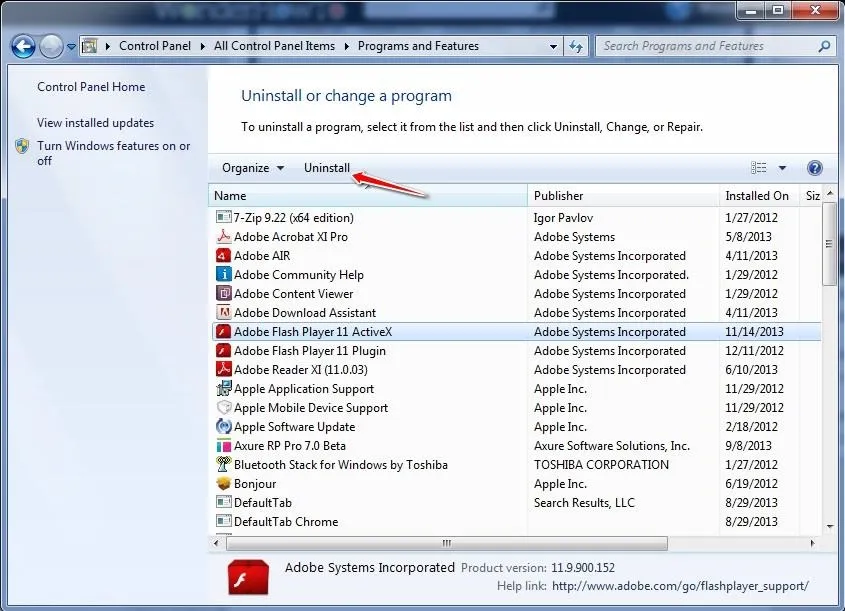This screenshot has width=845, height=611.
Task: Click the Axure RP Pro 7.0 Beta icon
Action: pyautogui.click(x=223, y=446)
